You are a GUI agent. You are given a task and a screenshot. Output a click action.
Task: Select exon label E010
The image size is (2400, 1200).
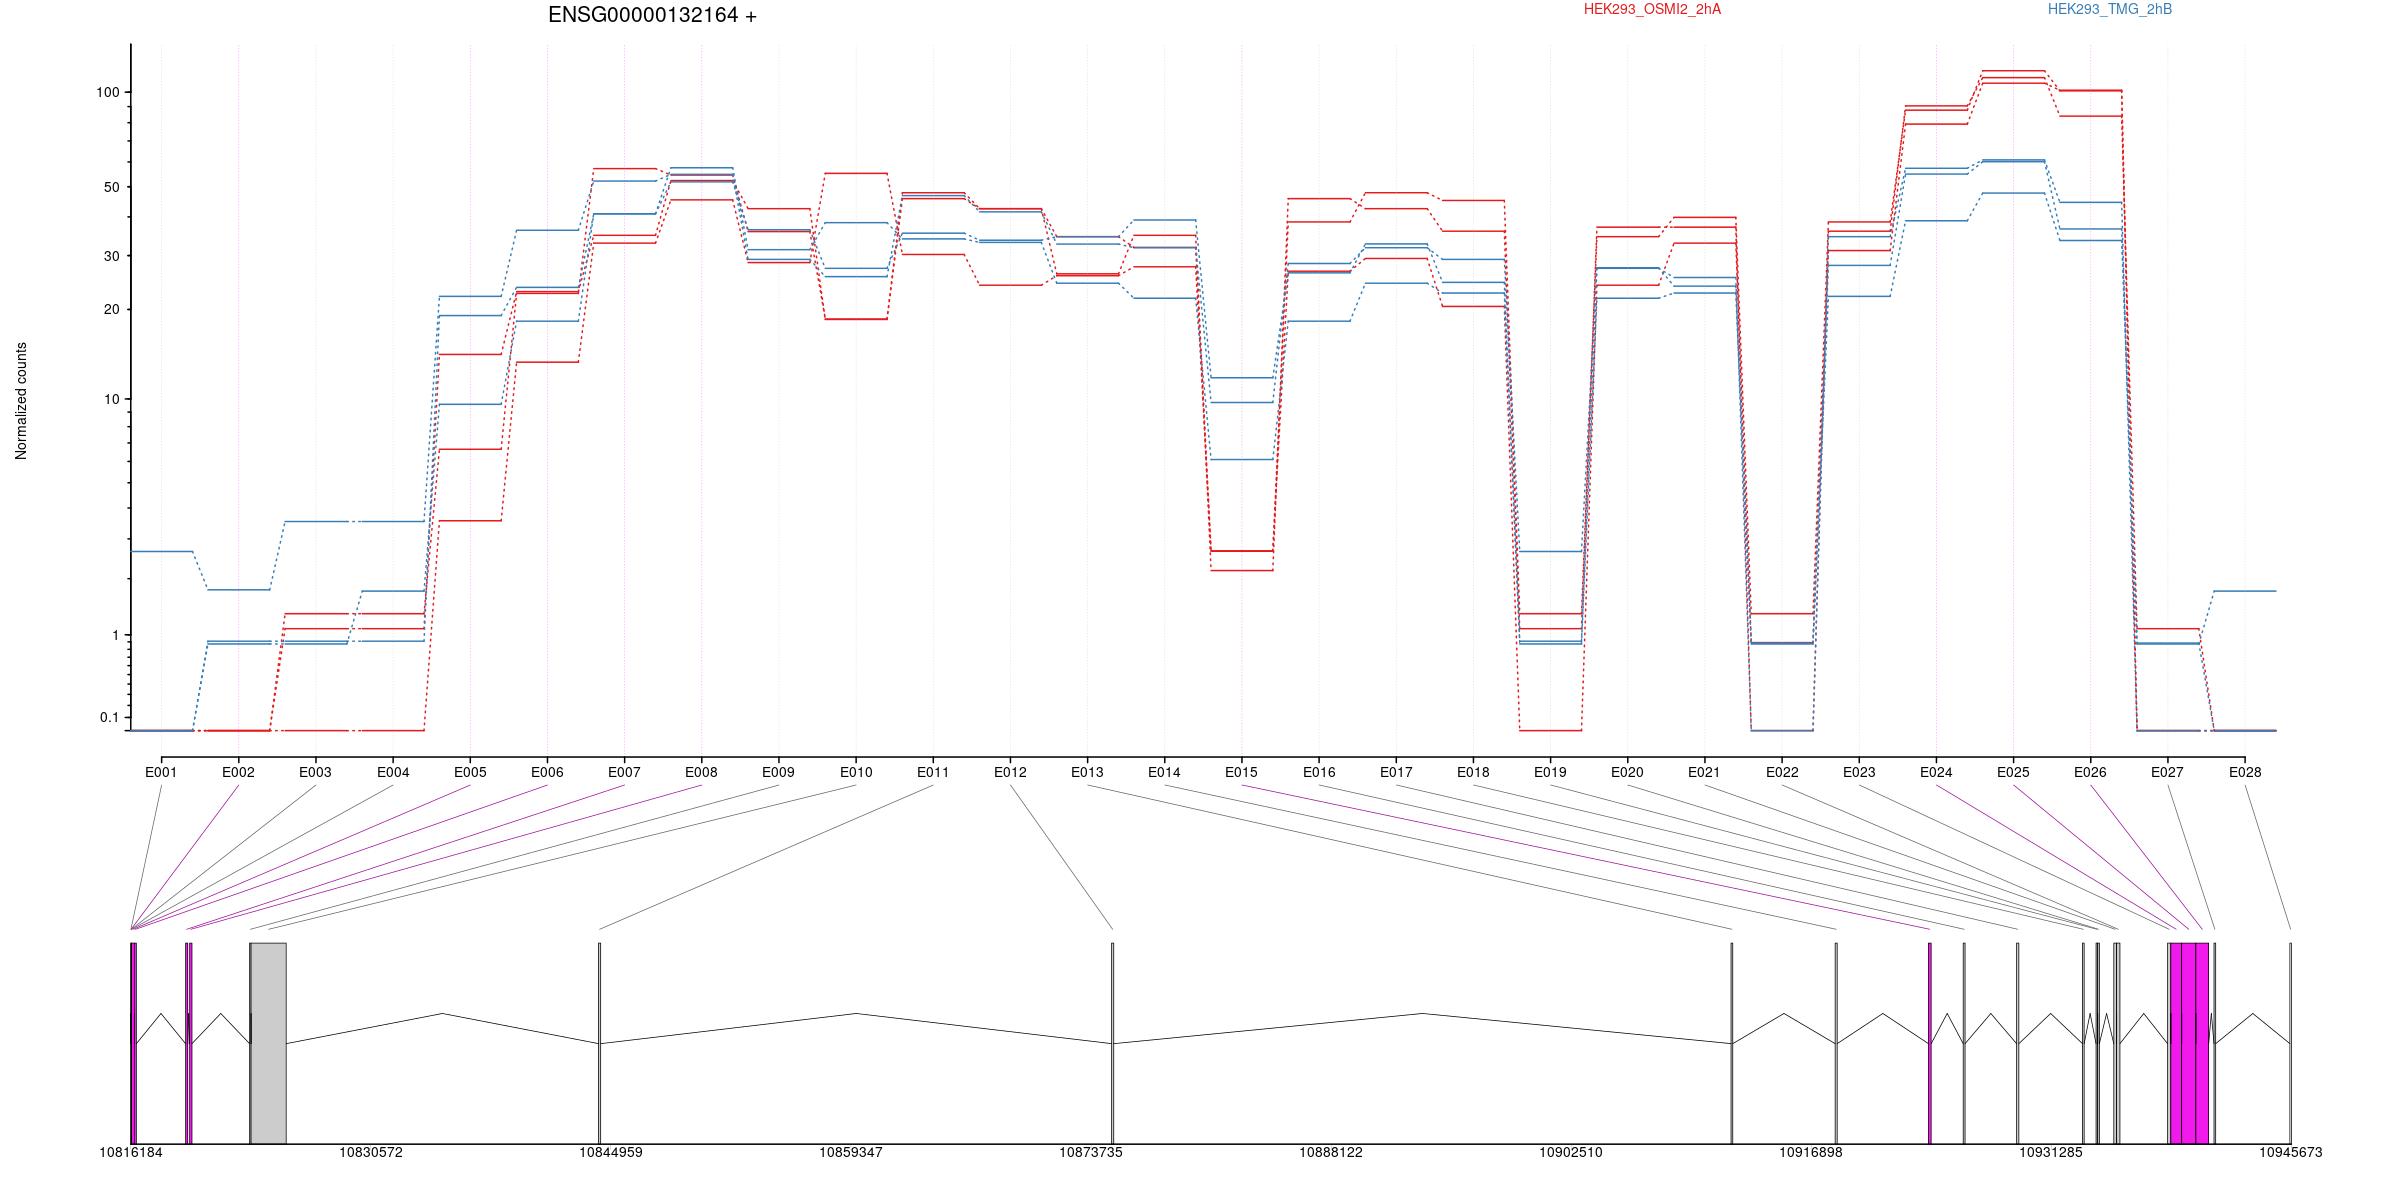coord(856,772)
